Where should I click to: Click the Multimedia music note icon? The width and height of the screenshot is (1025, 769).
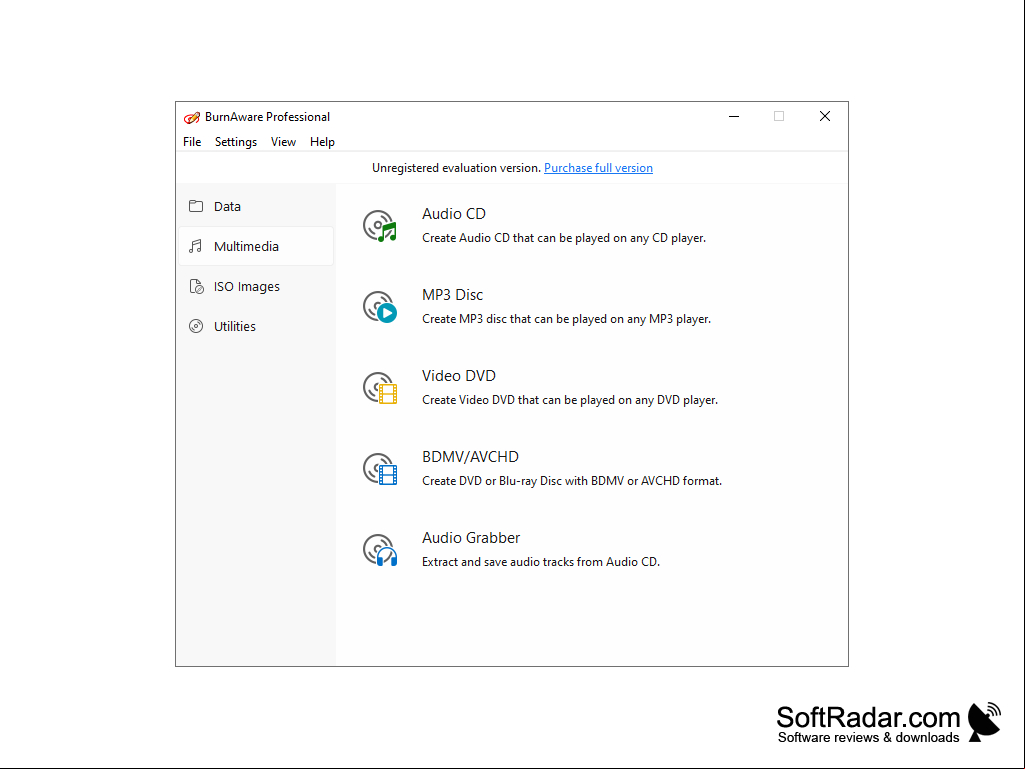[196, 246]
